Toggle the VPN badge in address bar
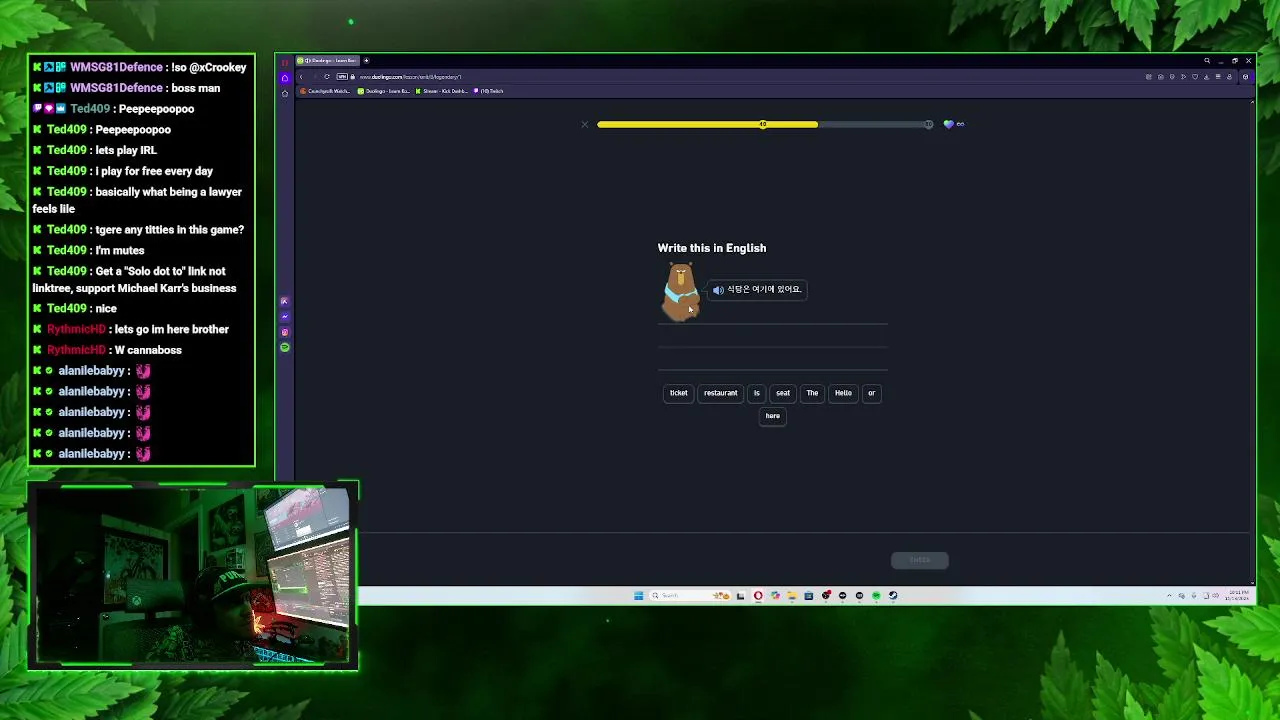 (342, 77)
